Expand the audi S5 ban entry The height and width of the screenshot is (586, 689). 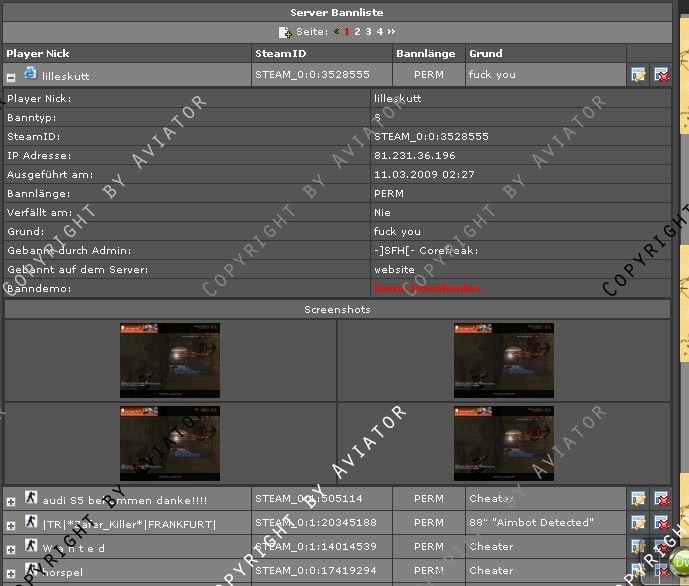click(11, 502)
